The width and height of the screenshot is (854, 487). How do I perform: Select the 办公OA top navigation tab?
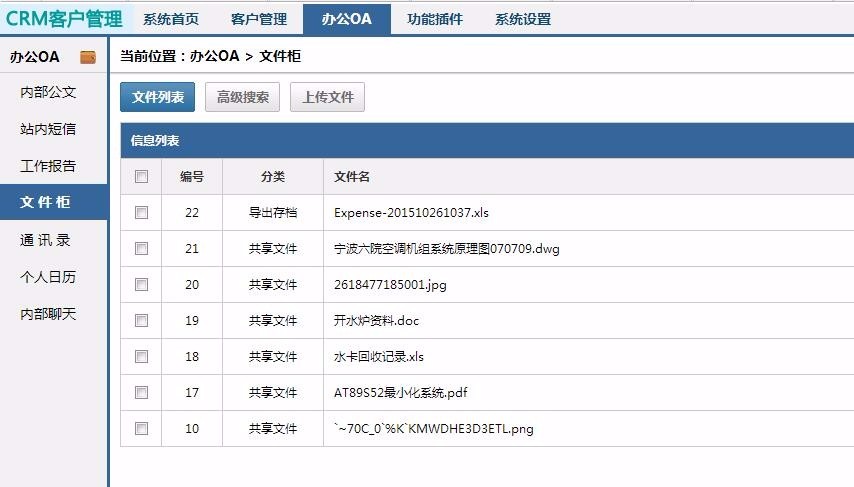[x=347, y=19]
